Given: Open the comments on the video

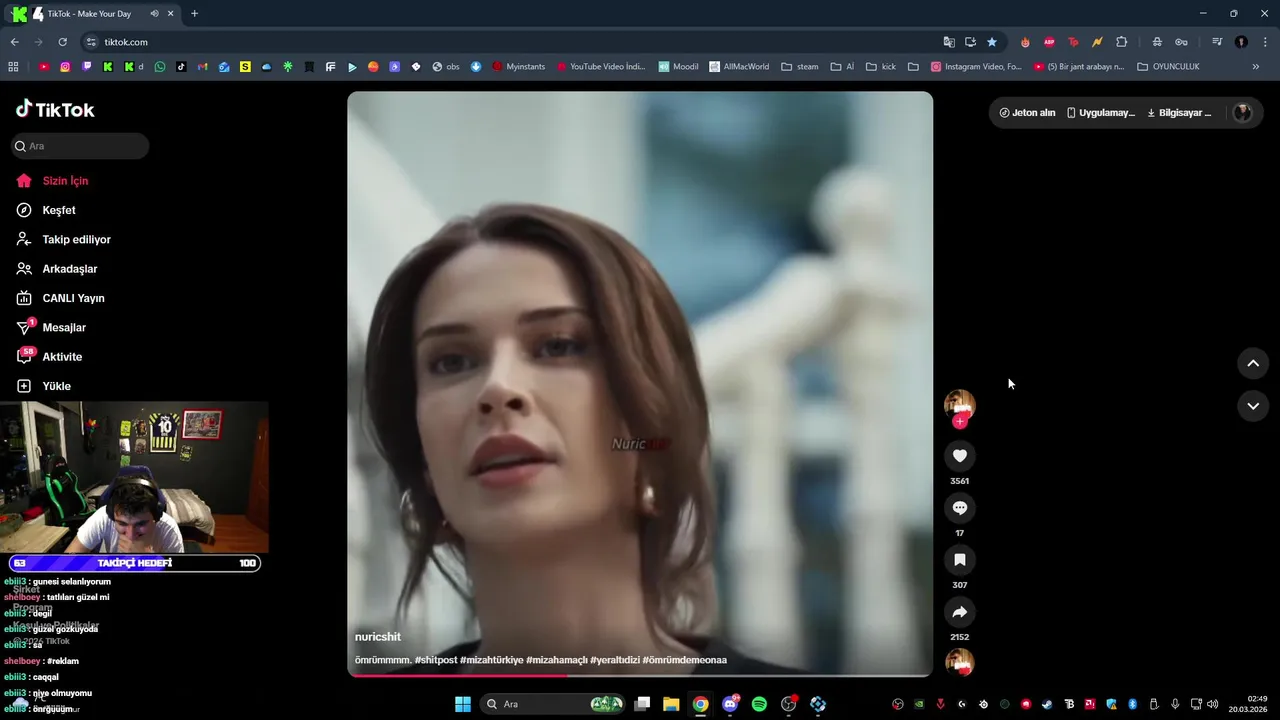Looking at the screenshot, I should [959, 508].
